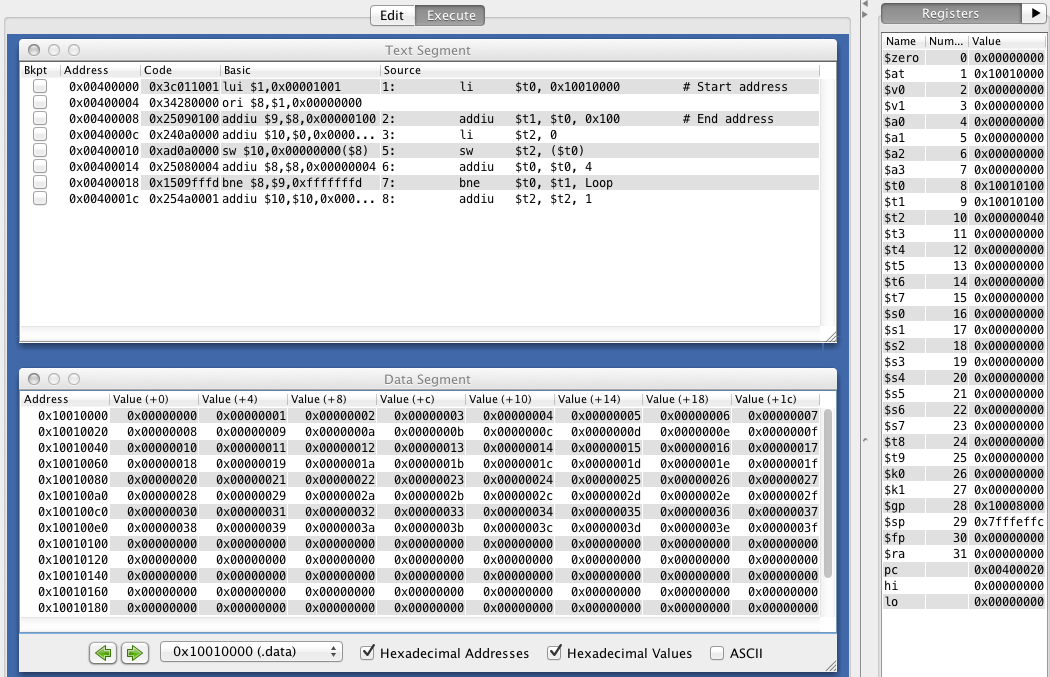
Task: Select the pc register value 0x00400020
Action: pos(1008,570)
